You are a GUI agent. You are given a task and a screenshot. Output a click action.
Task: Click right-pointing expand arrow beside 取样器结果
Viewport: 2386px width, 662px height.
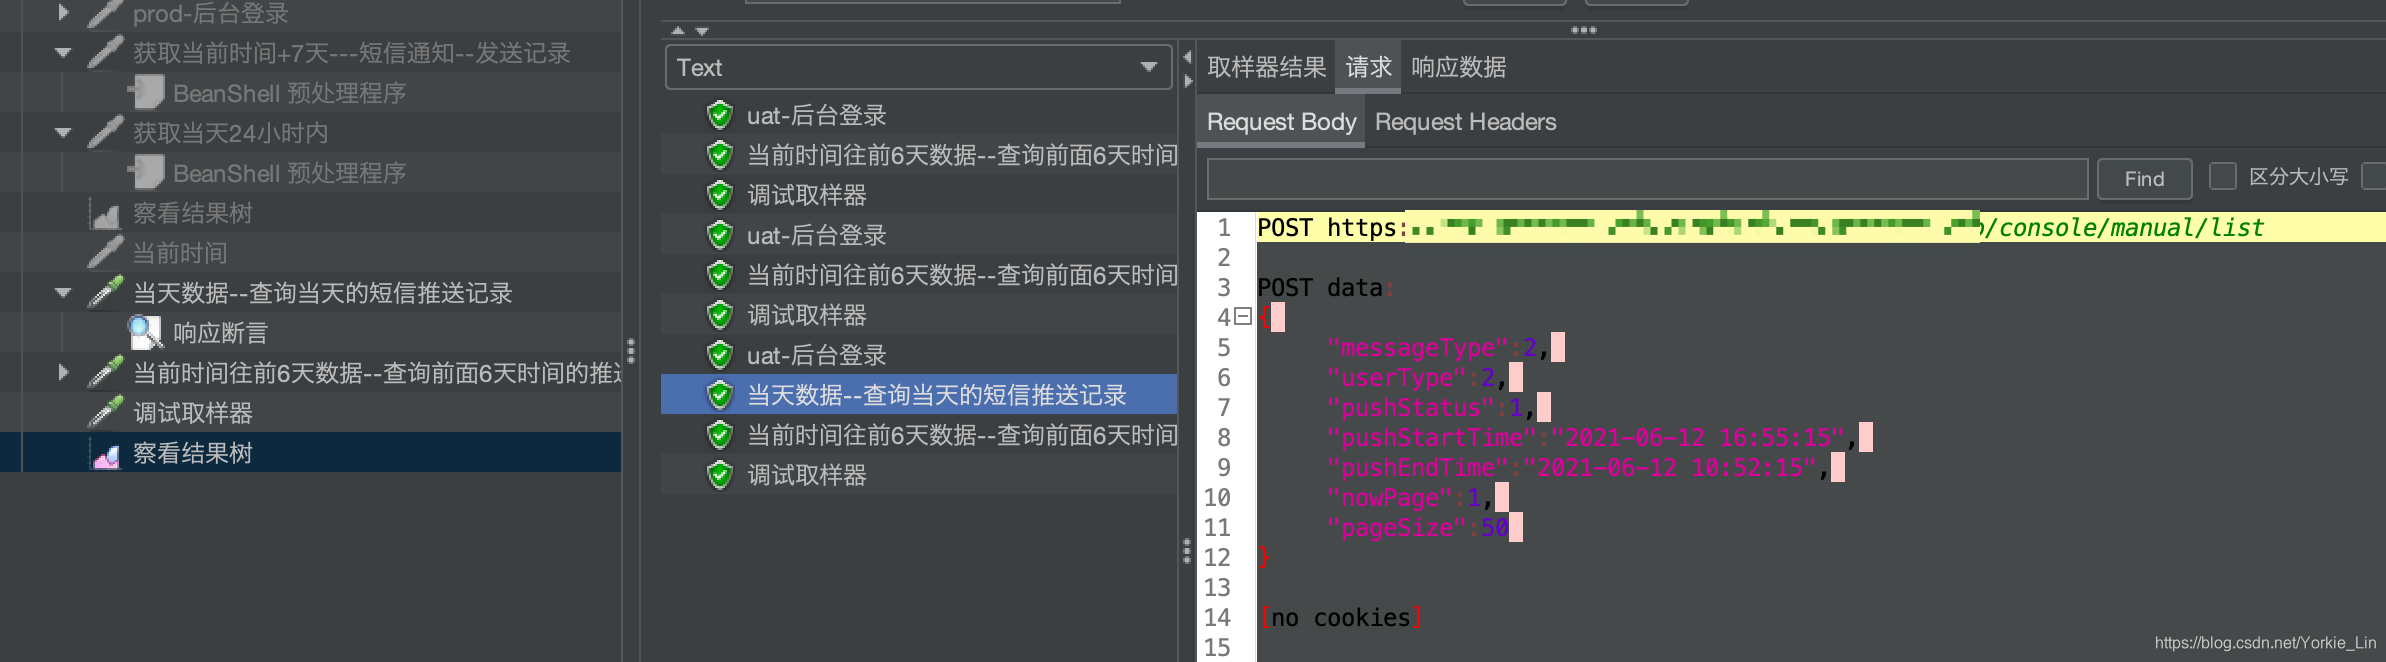click(1188, 81)
